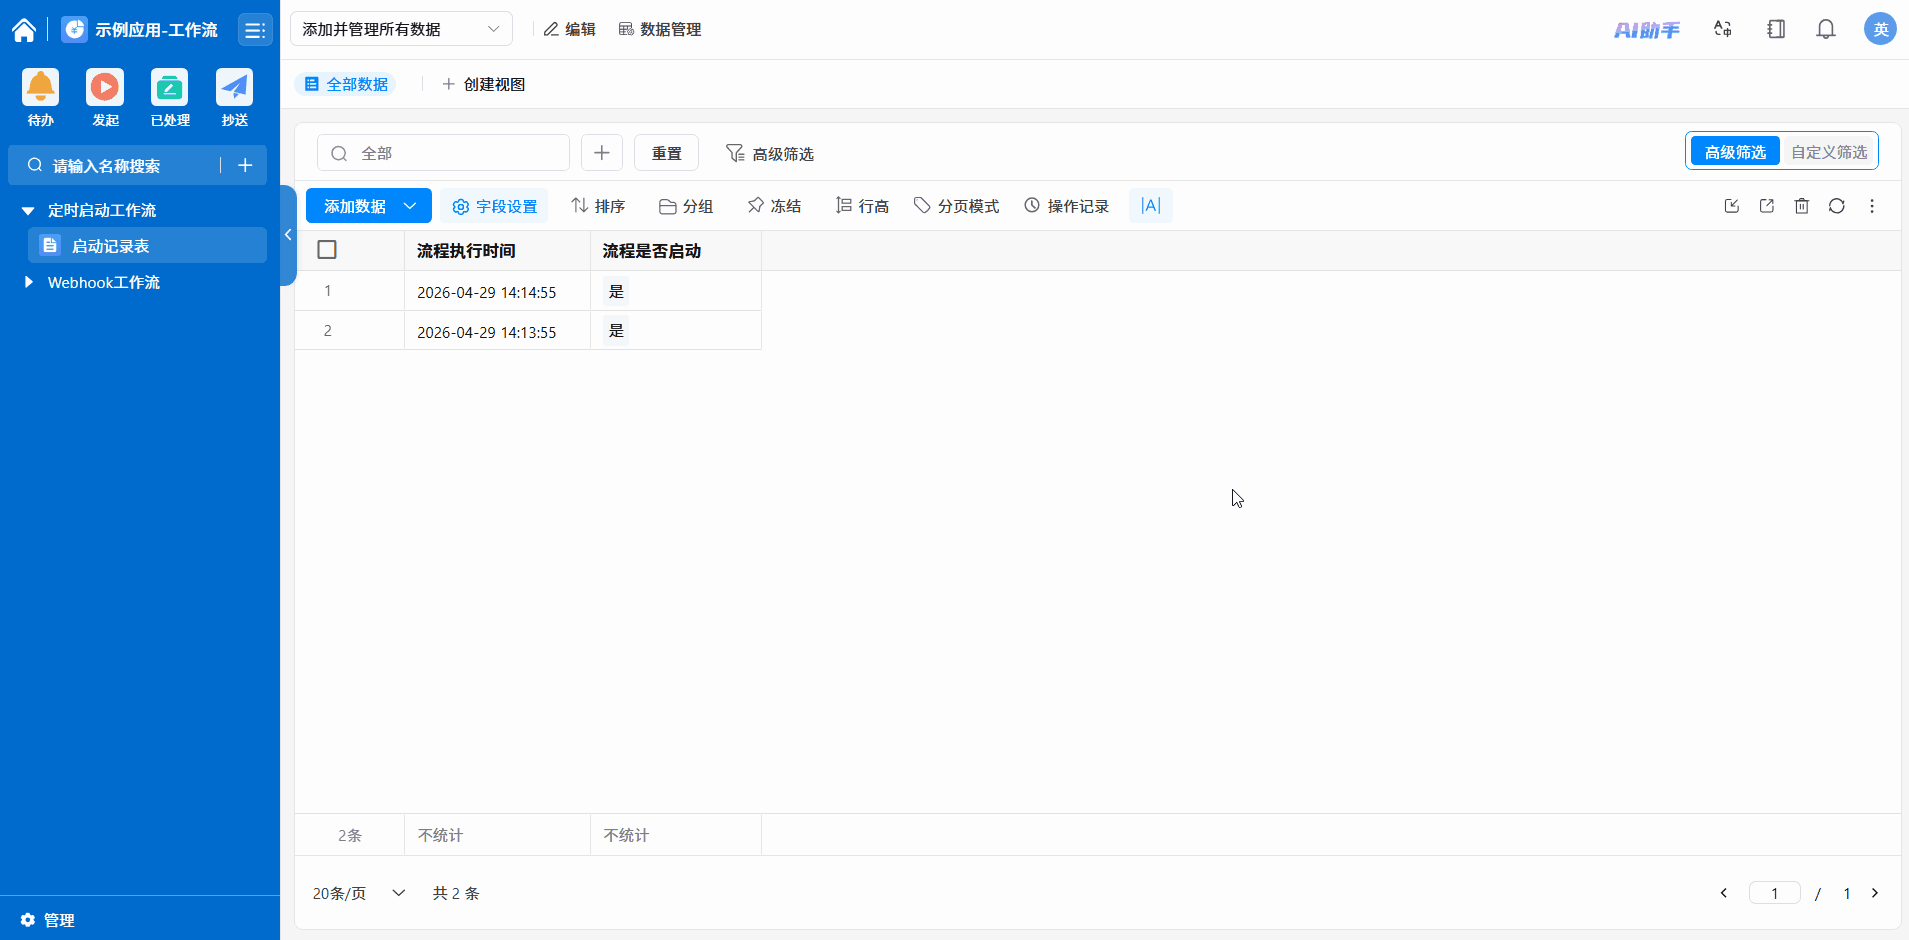Image resolution: width=1909 pixels, height=940 pixels.
Task: Toggle the select-all header checkbox
Action: coord(327,250)
